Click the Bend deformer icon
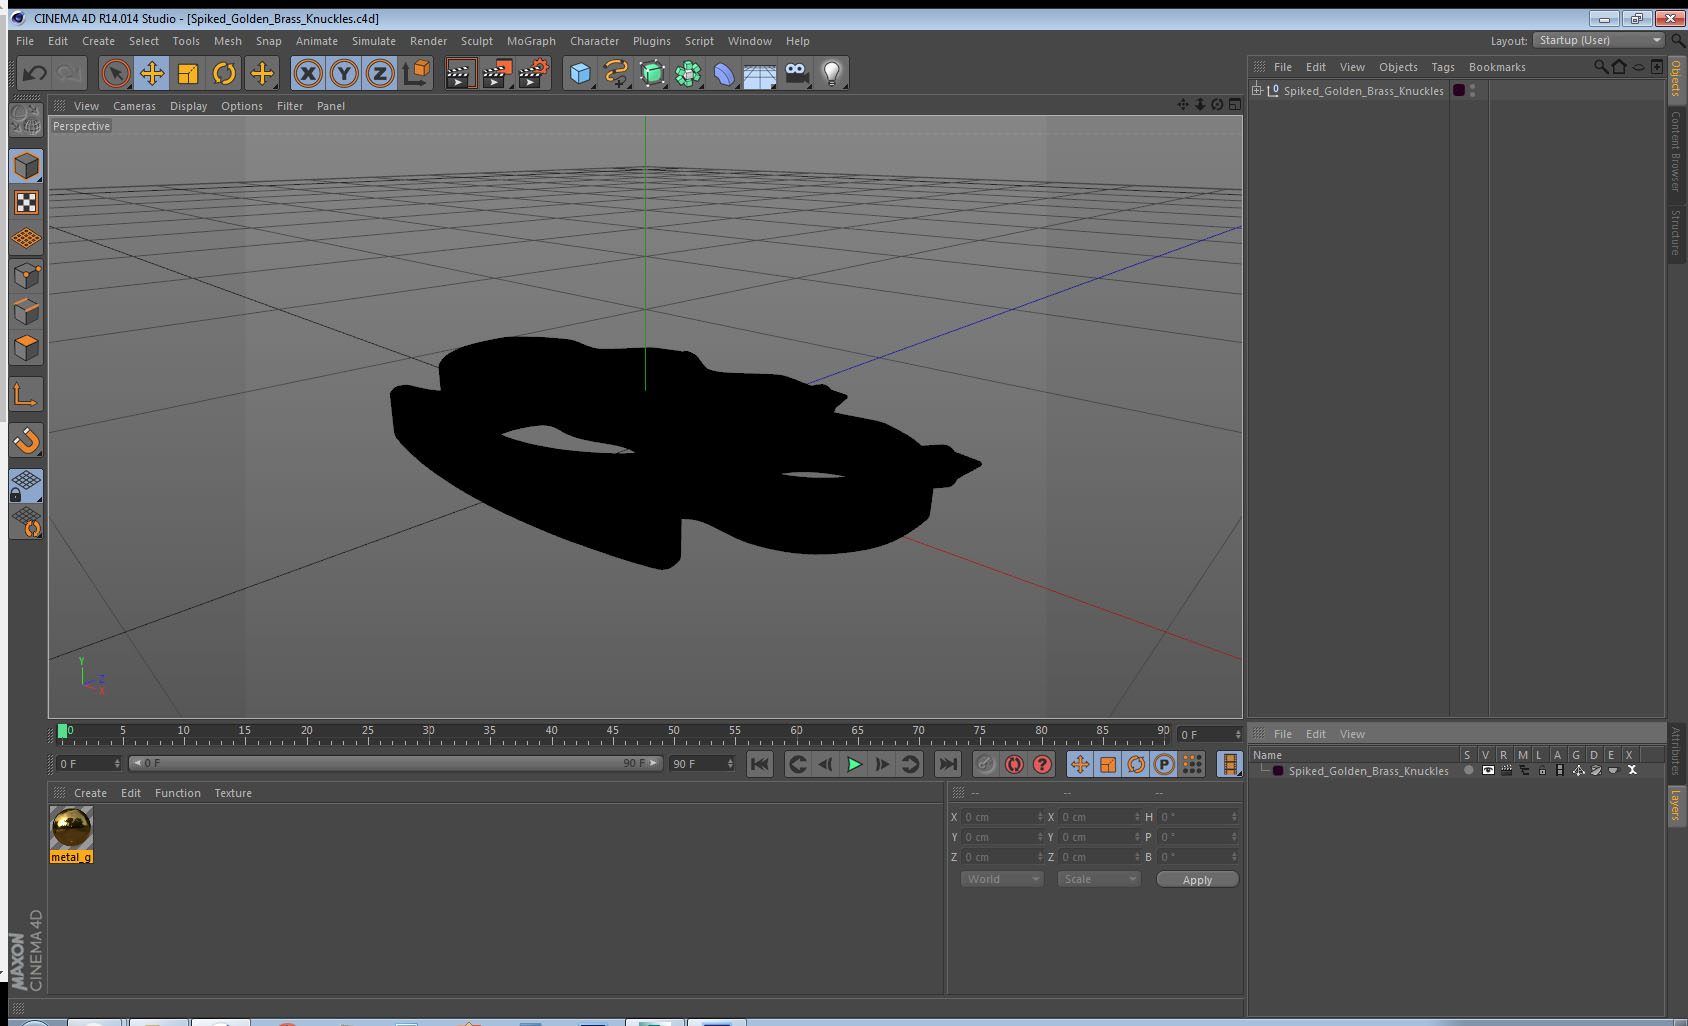 coord(724,73)
